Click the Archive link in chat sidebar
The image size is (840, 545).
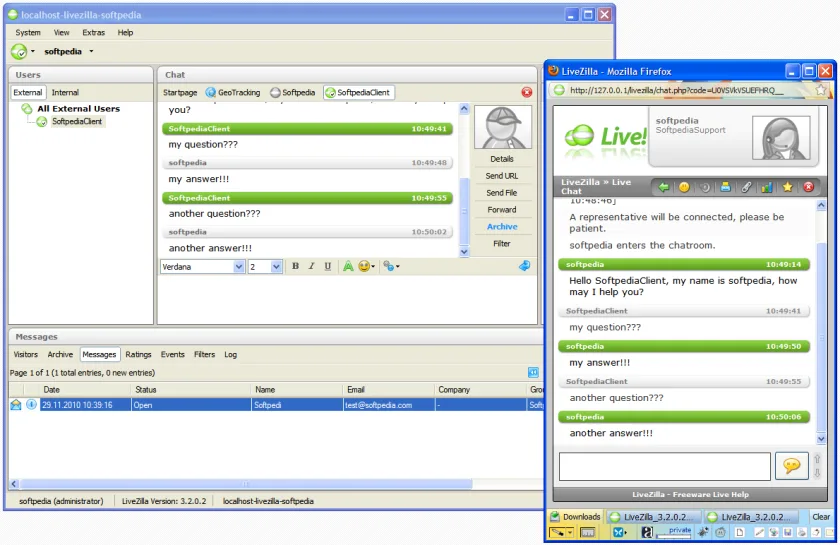[x=502, y=227]
